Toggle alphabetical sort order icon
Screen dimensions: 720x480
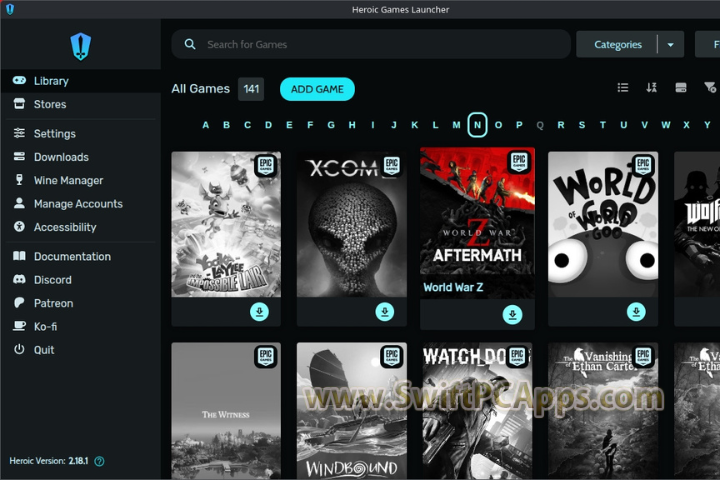(x=652, y=87)
